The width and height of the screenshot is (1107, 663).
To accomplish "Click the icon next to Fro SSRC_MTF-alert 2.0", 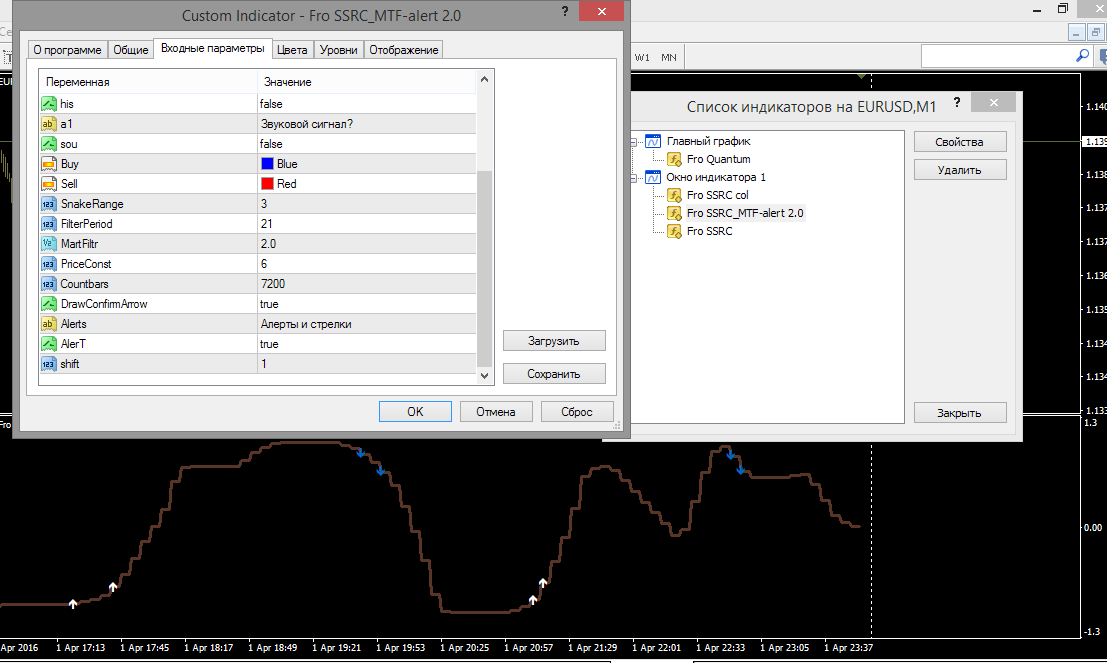I will point(674,213).
